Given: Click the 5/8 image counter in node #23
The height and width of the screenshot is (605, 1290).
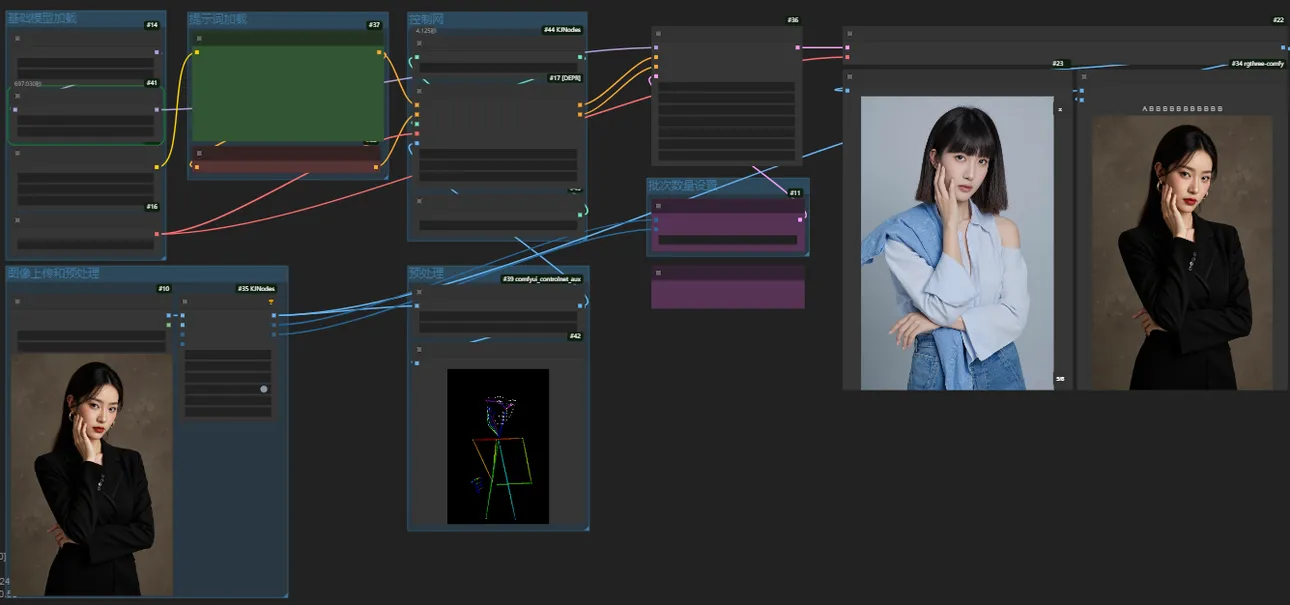Looking at the screenshot, I should 1060,379.
